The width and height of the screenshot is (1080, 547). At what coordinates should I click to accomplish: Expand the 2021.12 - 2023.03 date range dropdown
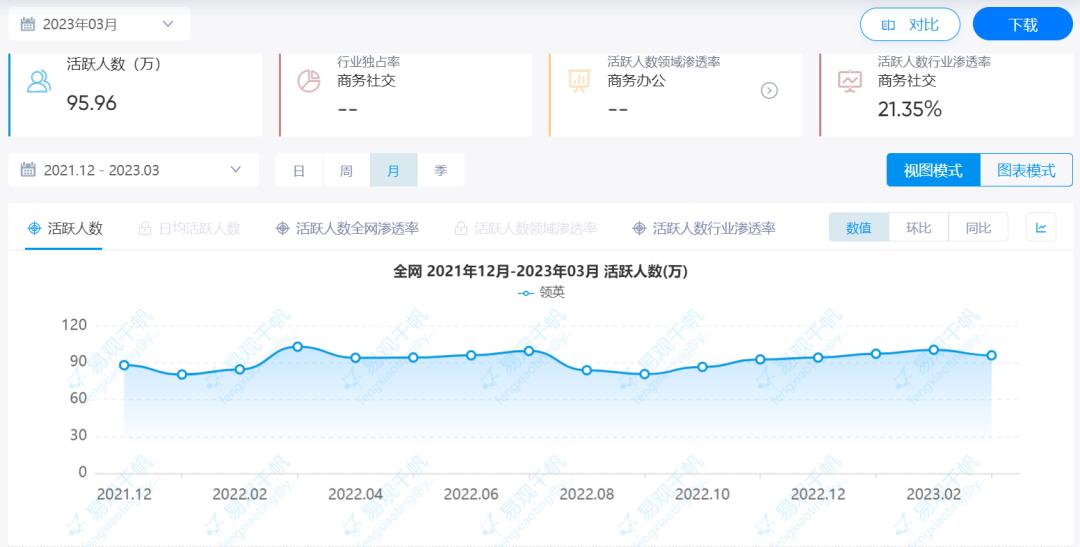(x=236, y=169)
